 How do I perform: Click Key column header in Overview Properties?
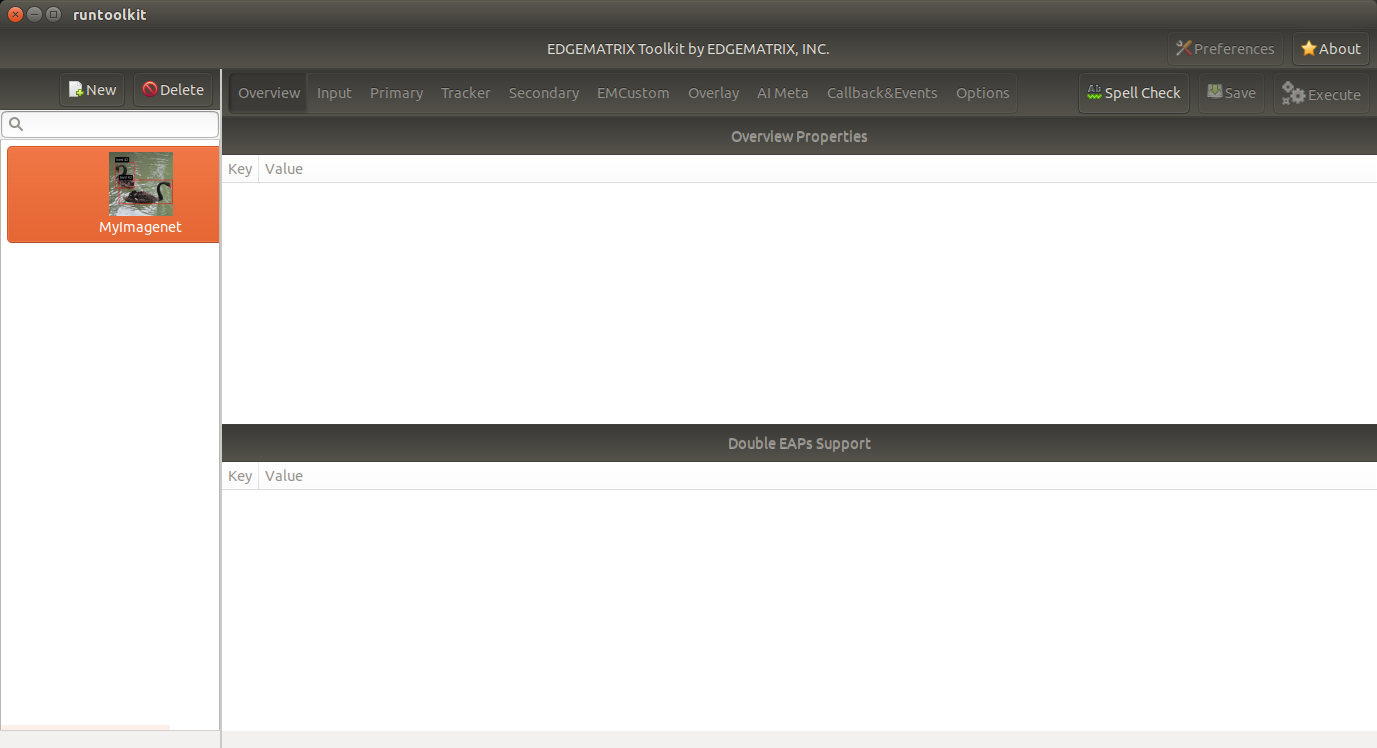240,169
